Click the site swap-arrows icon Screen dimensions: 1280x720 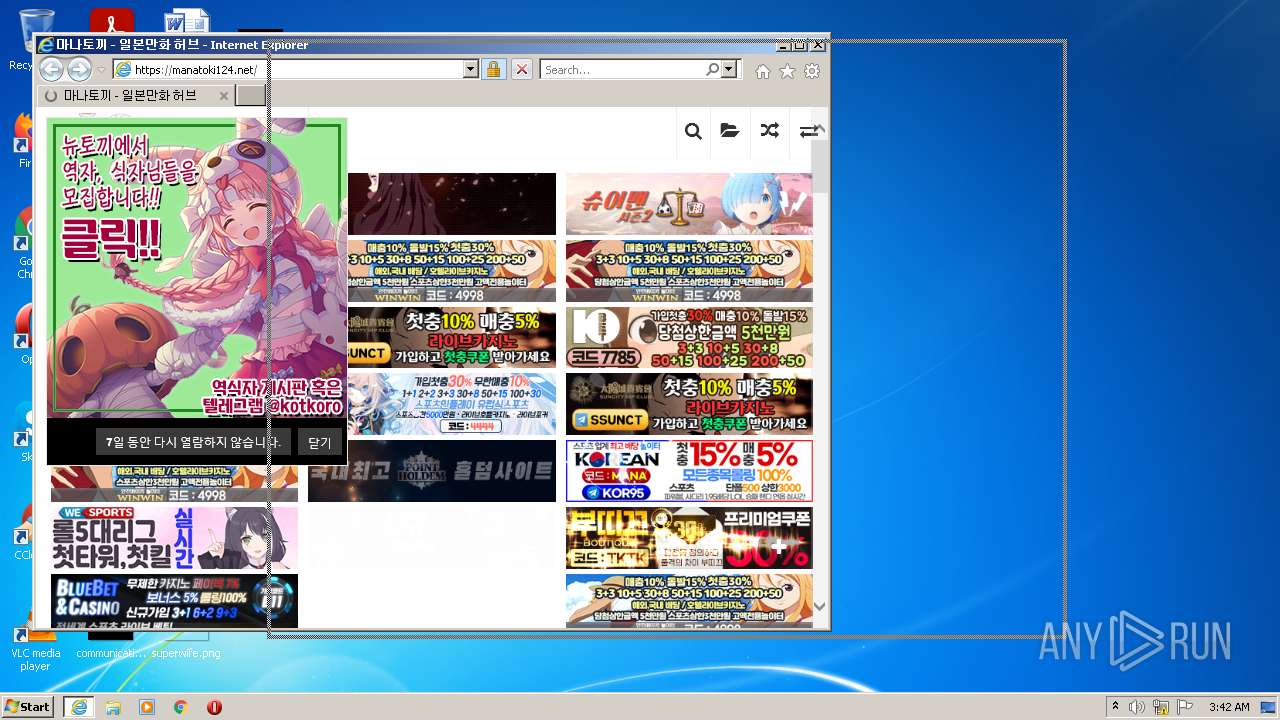[x=807, y=131]
